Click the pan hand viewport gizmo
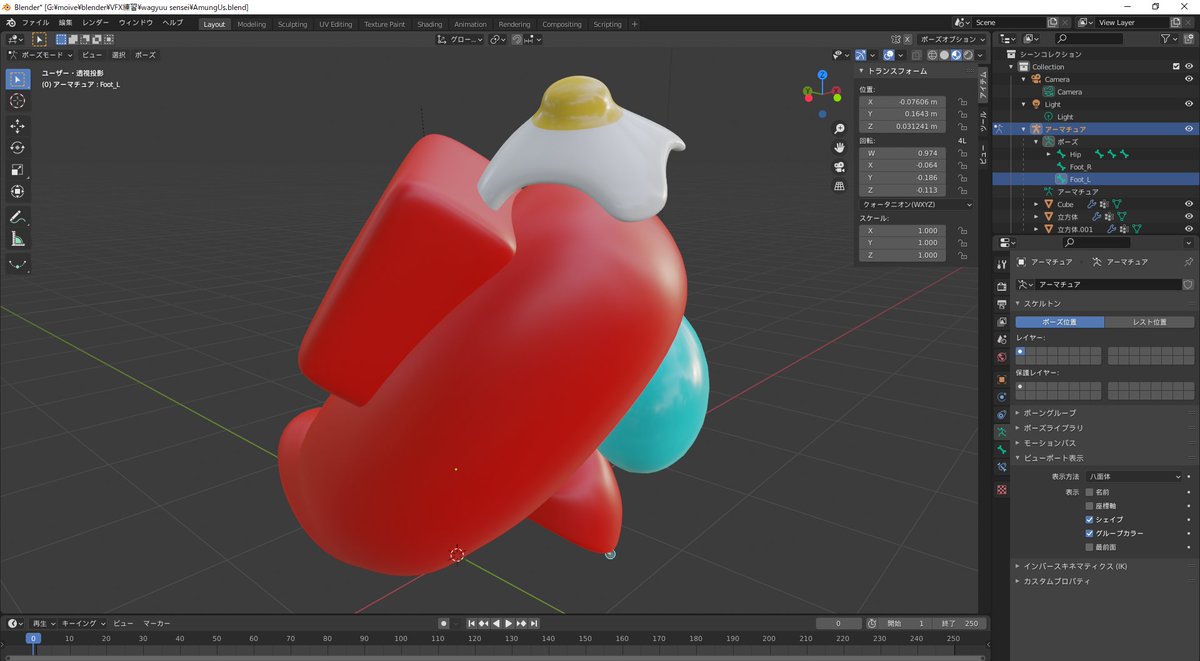This screenshot has width=1200, height=661. pos(839,148)
